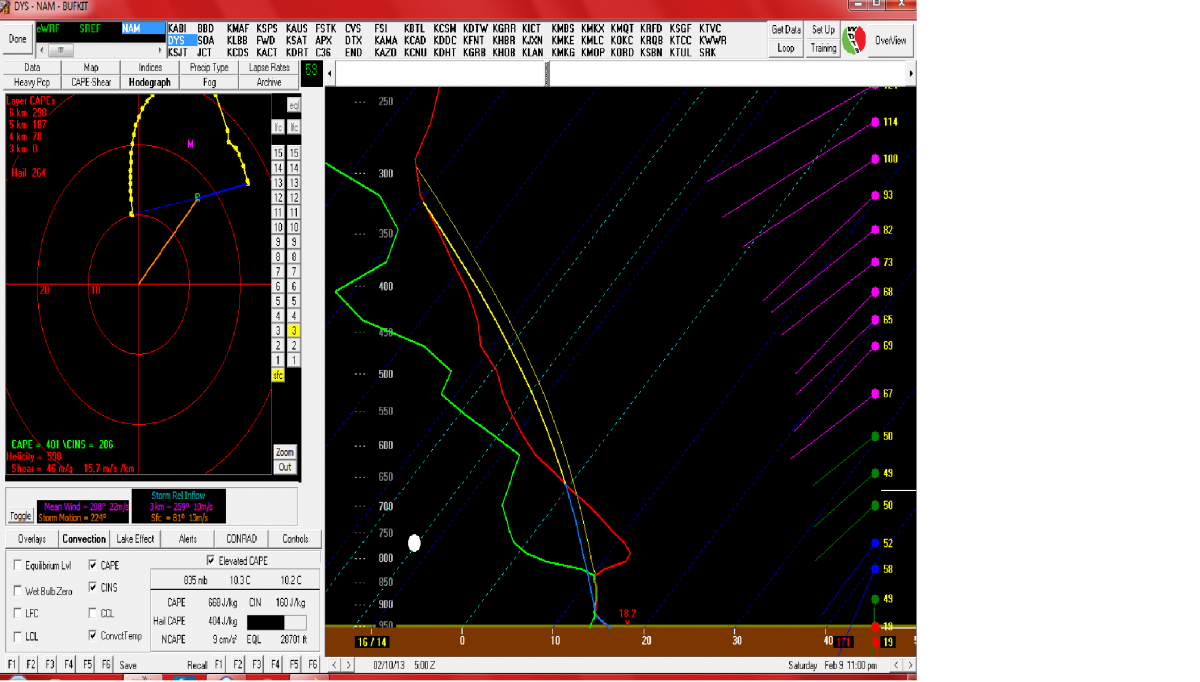Select the Lapse Rates tab
This screenshot has height=682, width=1200.
268,67
